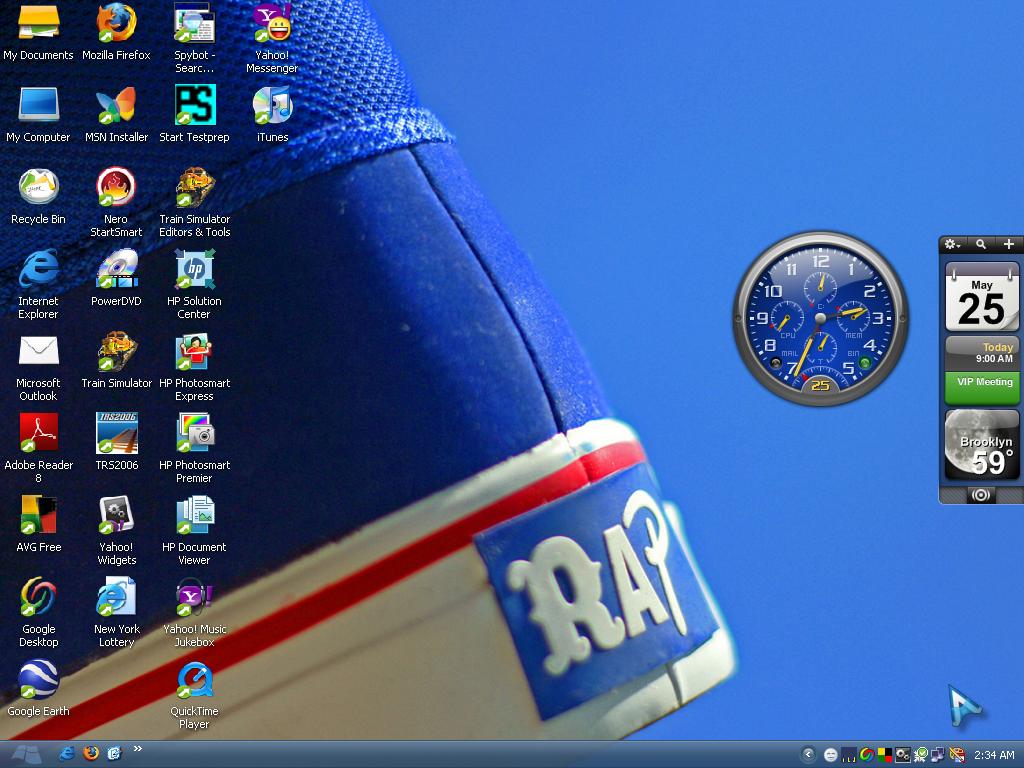Add a widget with the plus button
1024x768 pixels.
click(x=1008, y=244)
